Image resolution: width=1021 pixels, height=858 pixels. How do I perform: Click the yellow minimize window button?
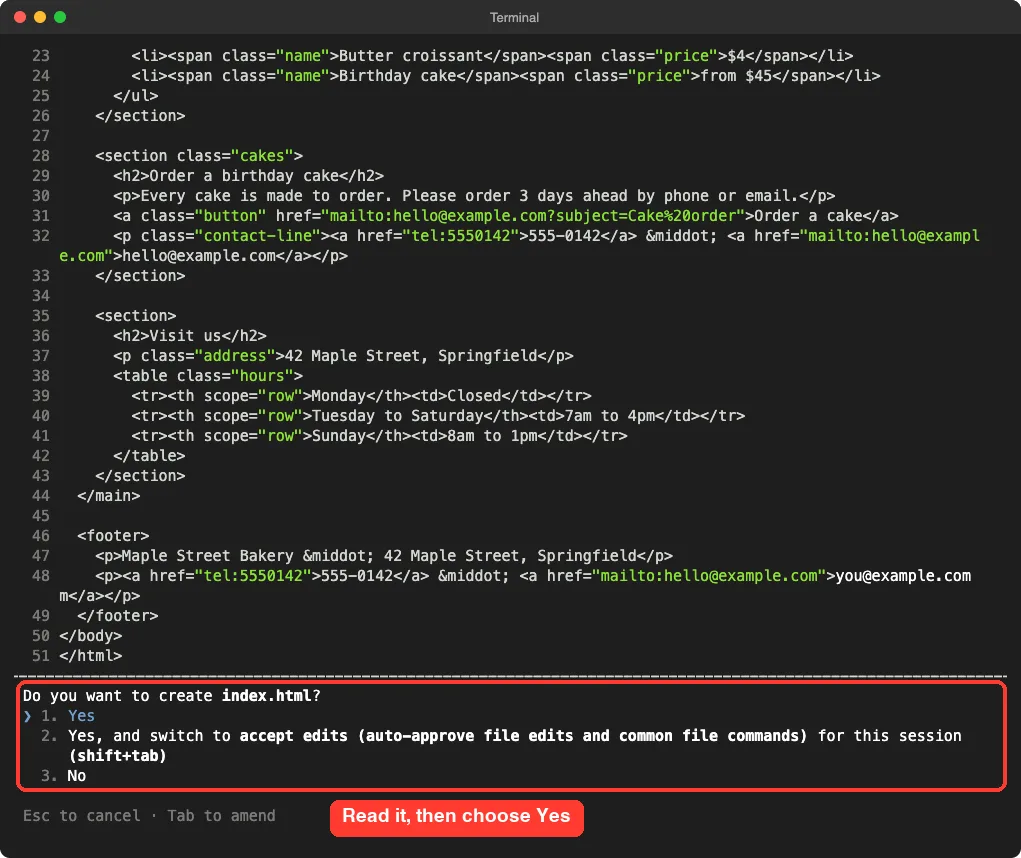click(40, 17)
